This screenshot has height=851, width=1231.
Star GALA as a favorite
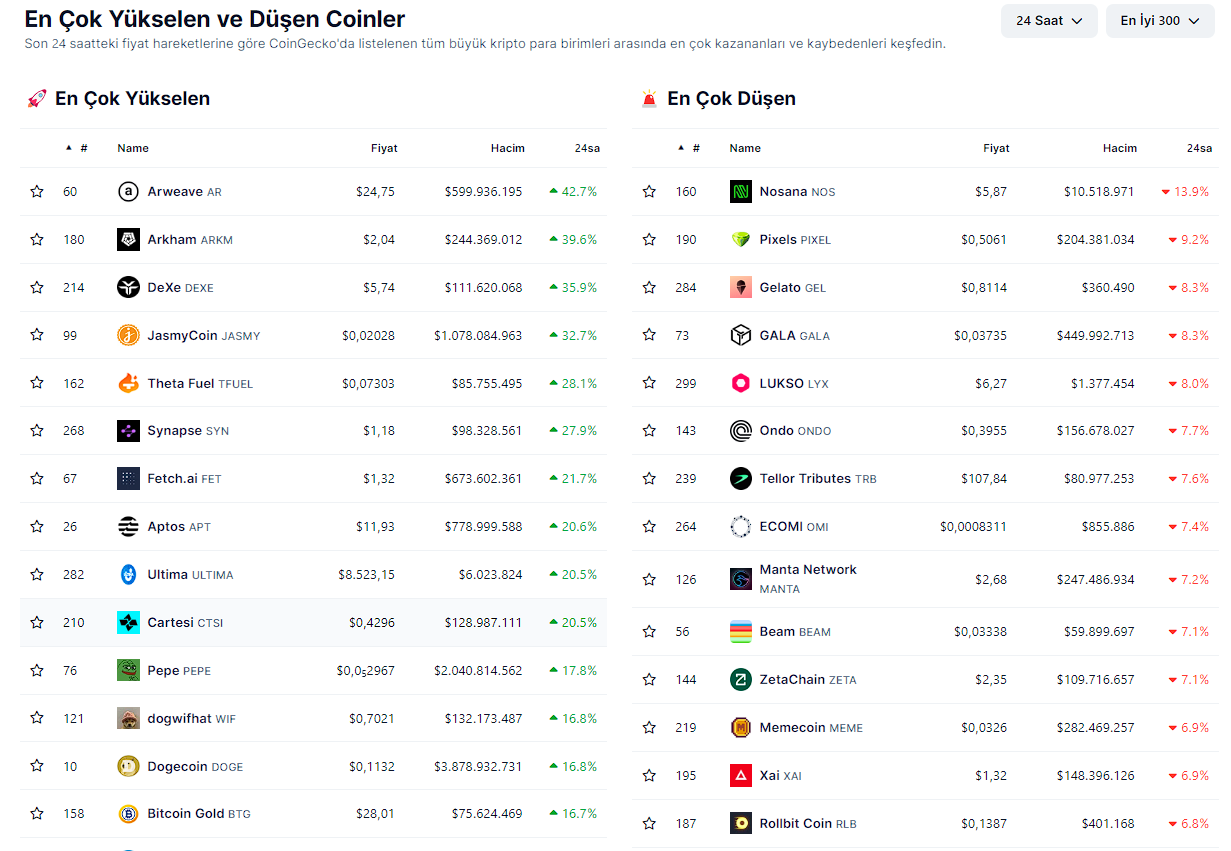[649, 335]
